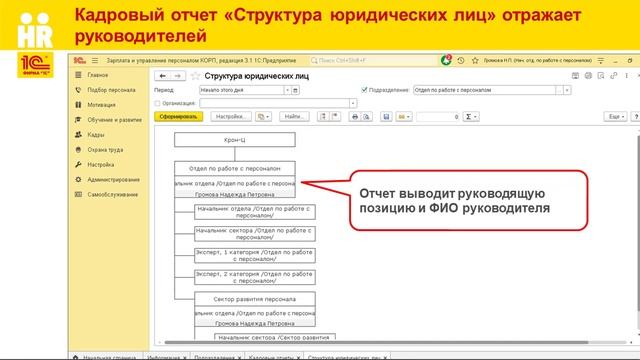
Task: Go forward with the right arrow
Action: (178, 76)
